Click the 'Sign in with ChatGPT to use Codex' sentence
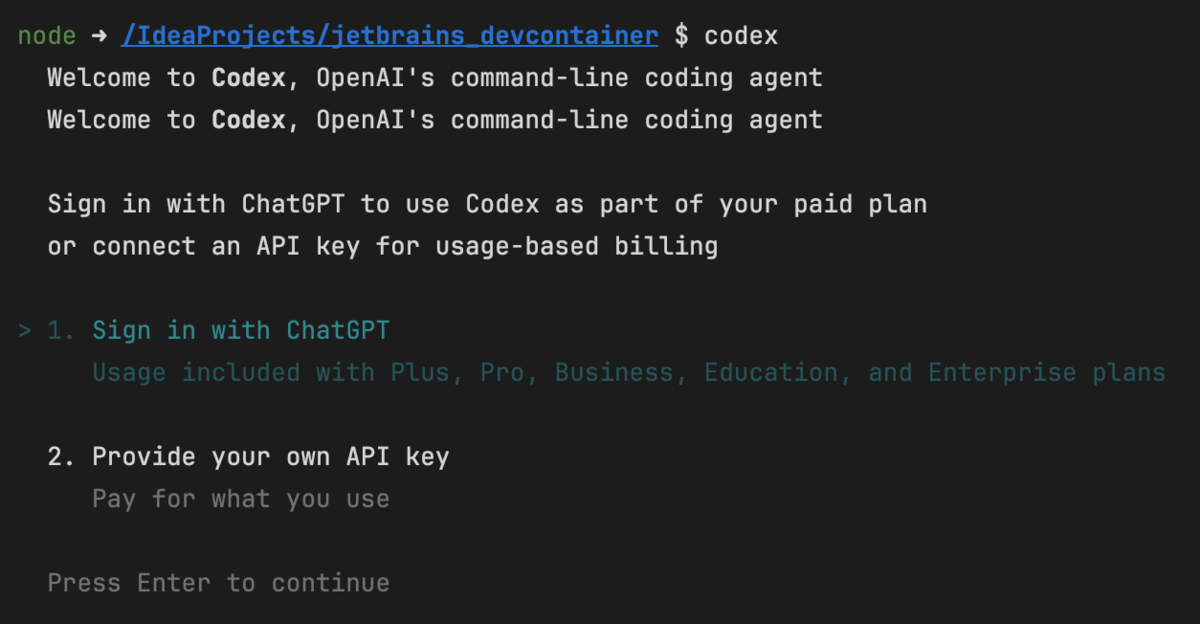The image size is (1200, 624). (x=293, y=205)
